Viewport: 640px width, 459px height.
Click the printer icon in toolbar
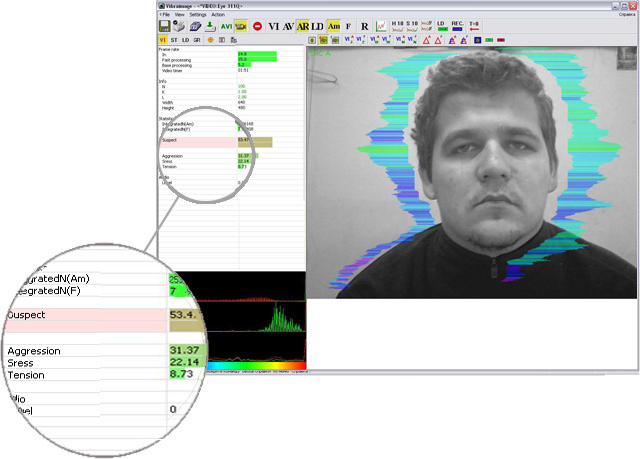click(179, 26)
